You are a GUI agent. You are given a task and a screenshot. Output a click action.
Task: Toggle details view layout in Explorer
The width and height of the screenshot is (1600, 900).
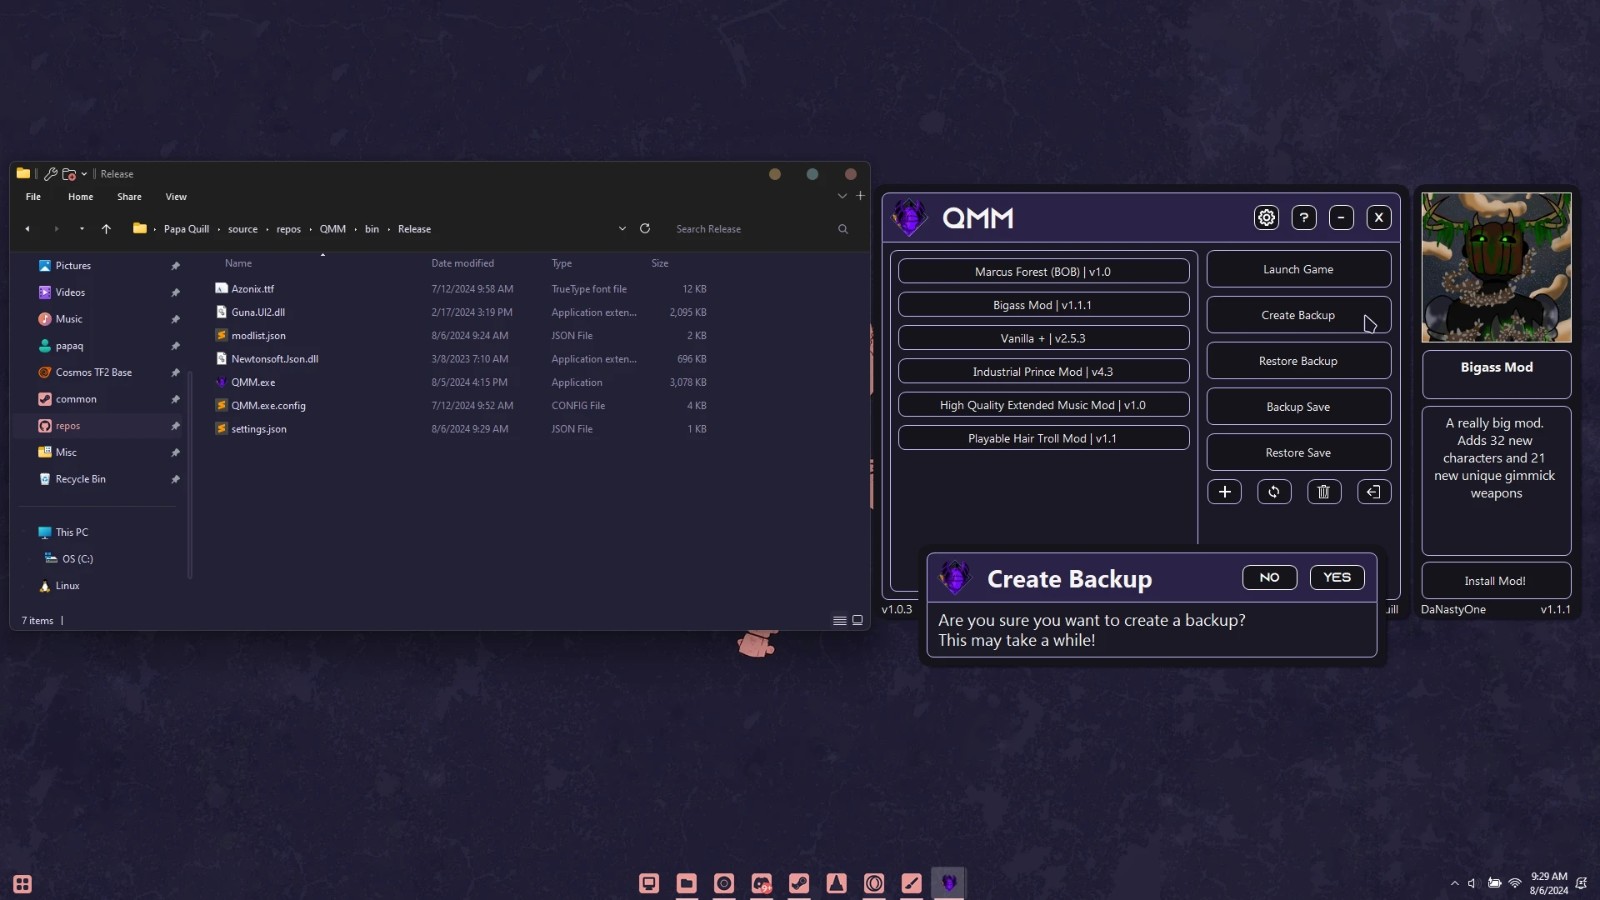coord(839,621)
